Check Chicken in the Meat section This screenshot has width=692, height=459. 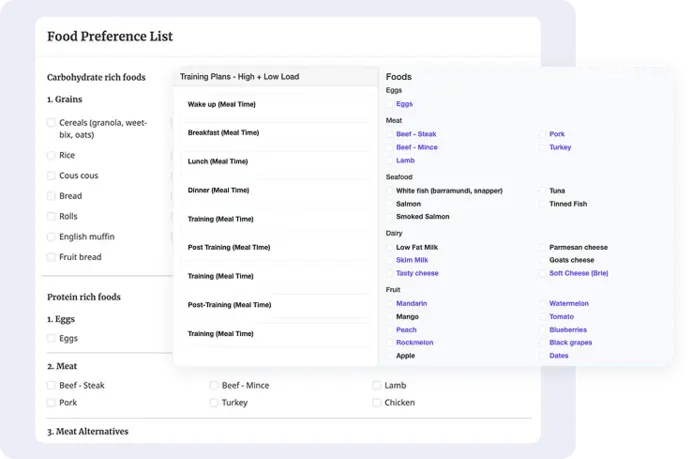377,403
